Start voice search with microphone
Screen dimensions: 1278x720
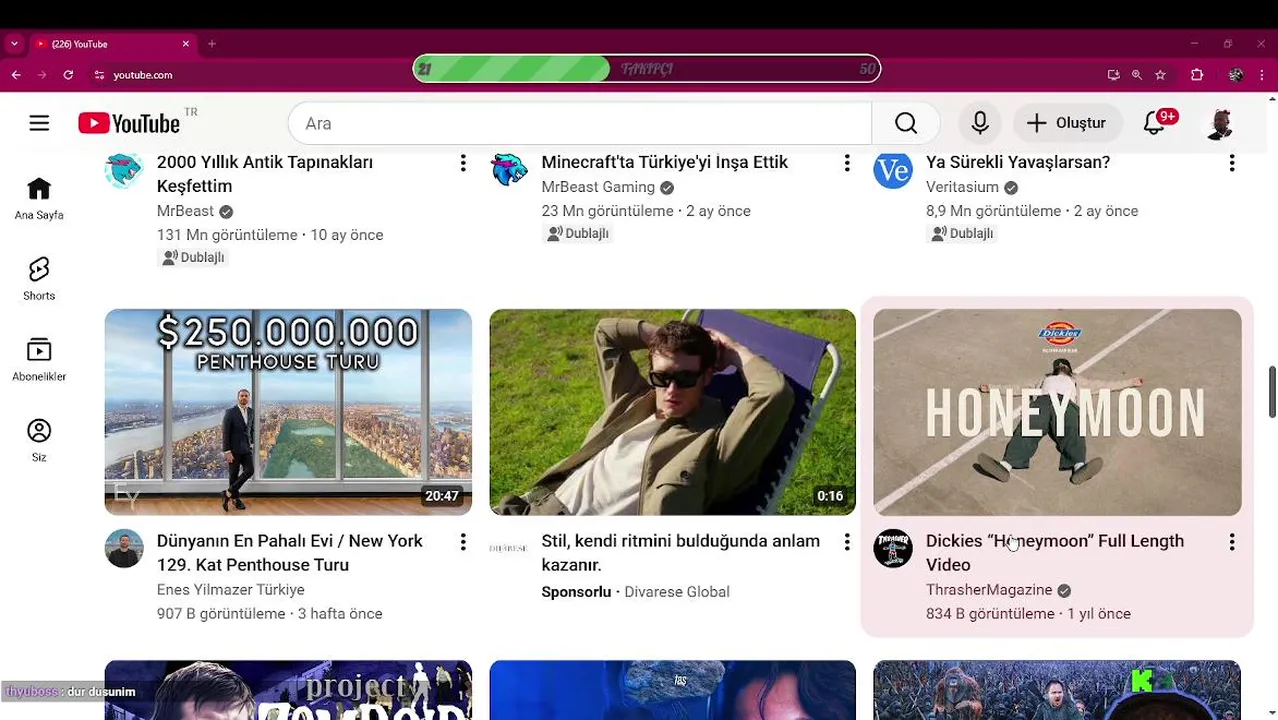[x=980, y=123]
